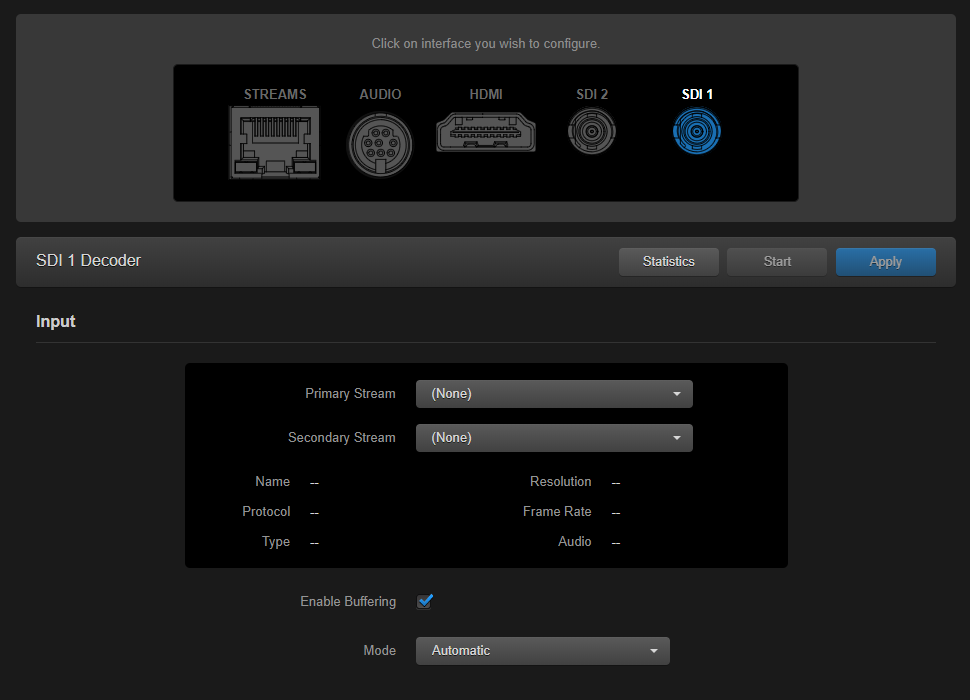Click the HDMI connector icon
This screenshot has height=700, width=970.
486,131
